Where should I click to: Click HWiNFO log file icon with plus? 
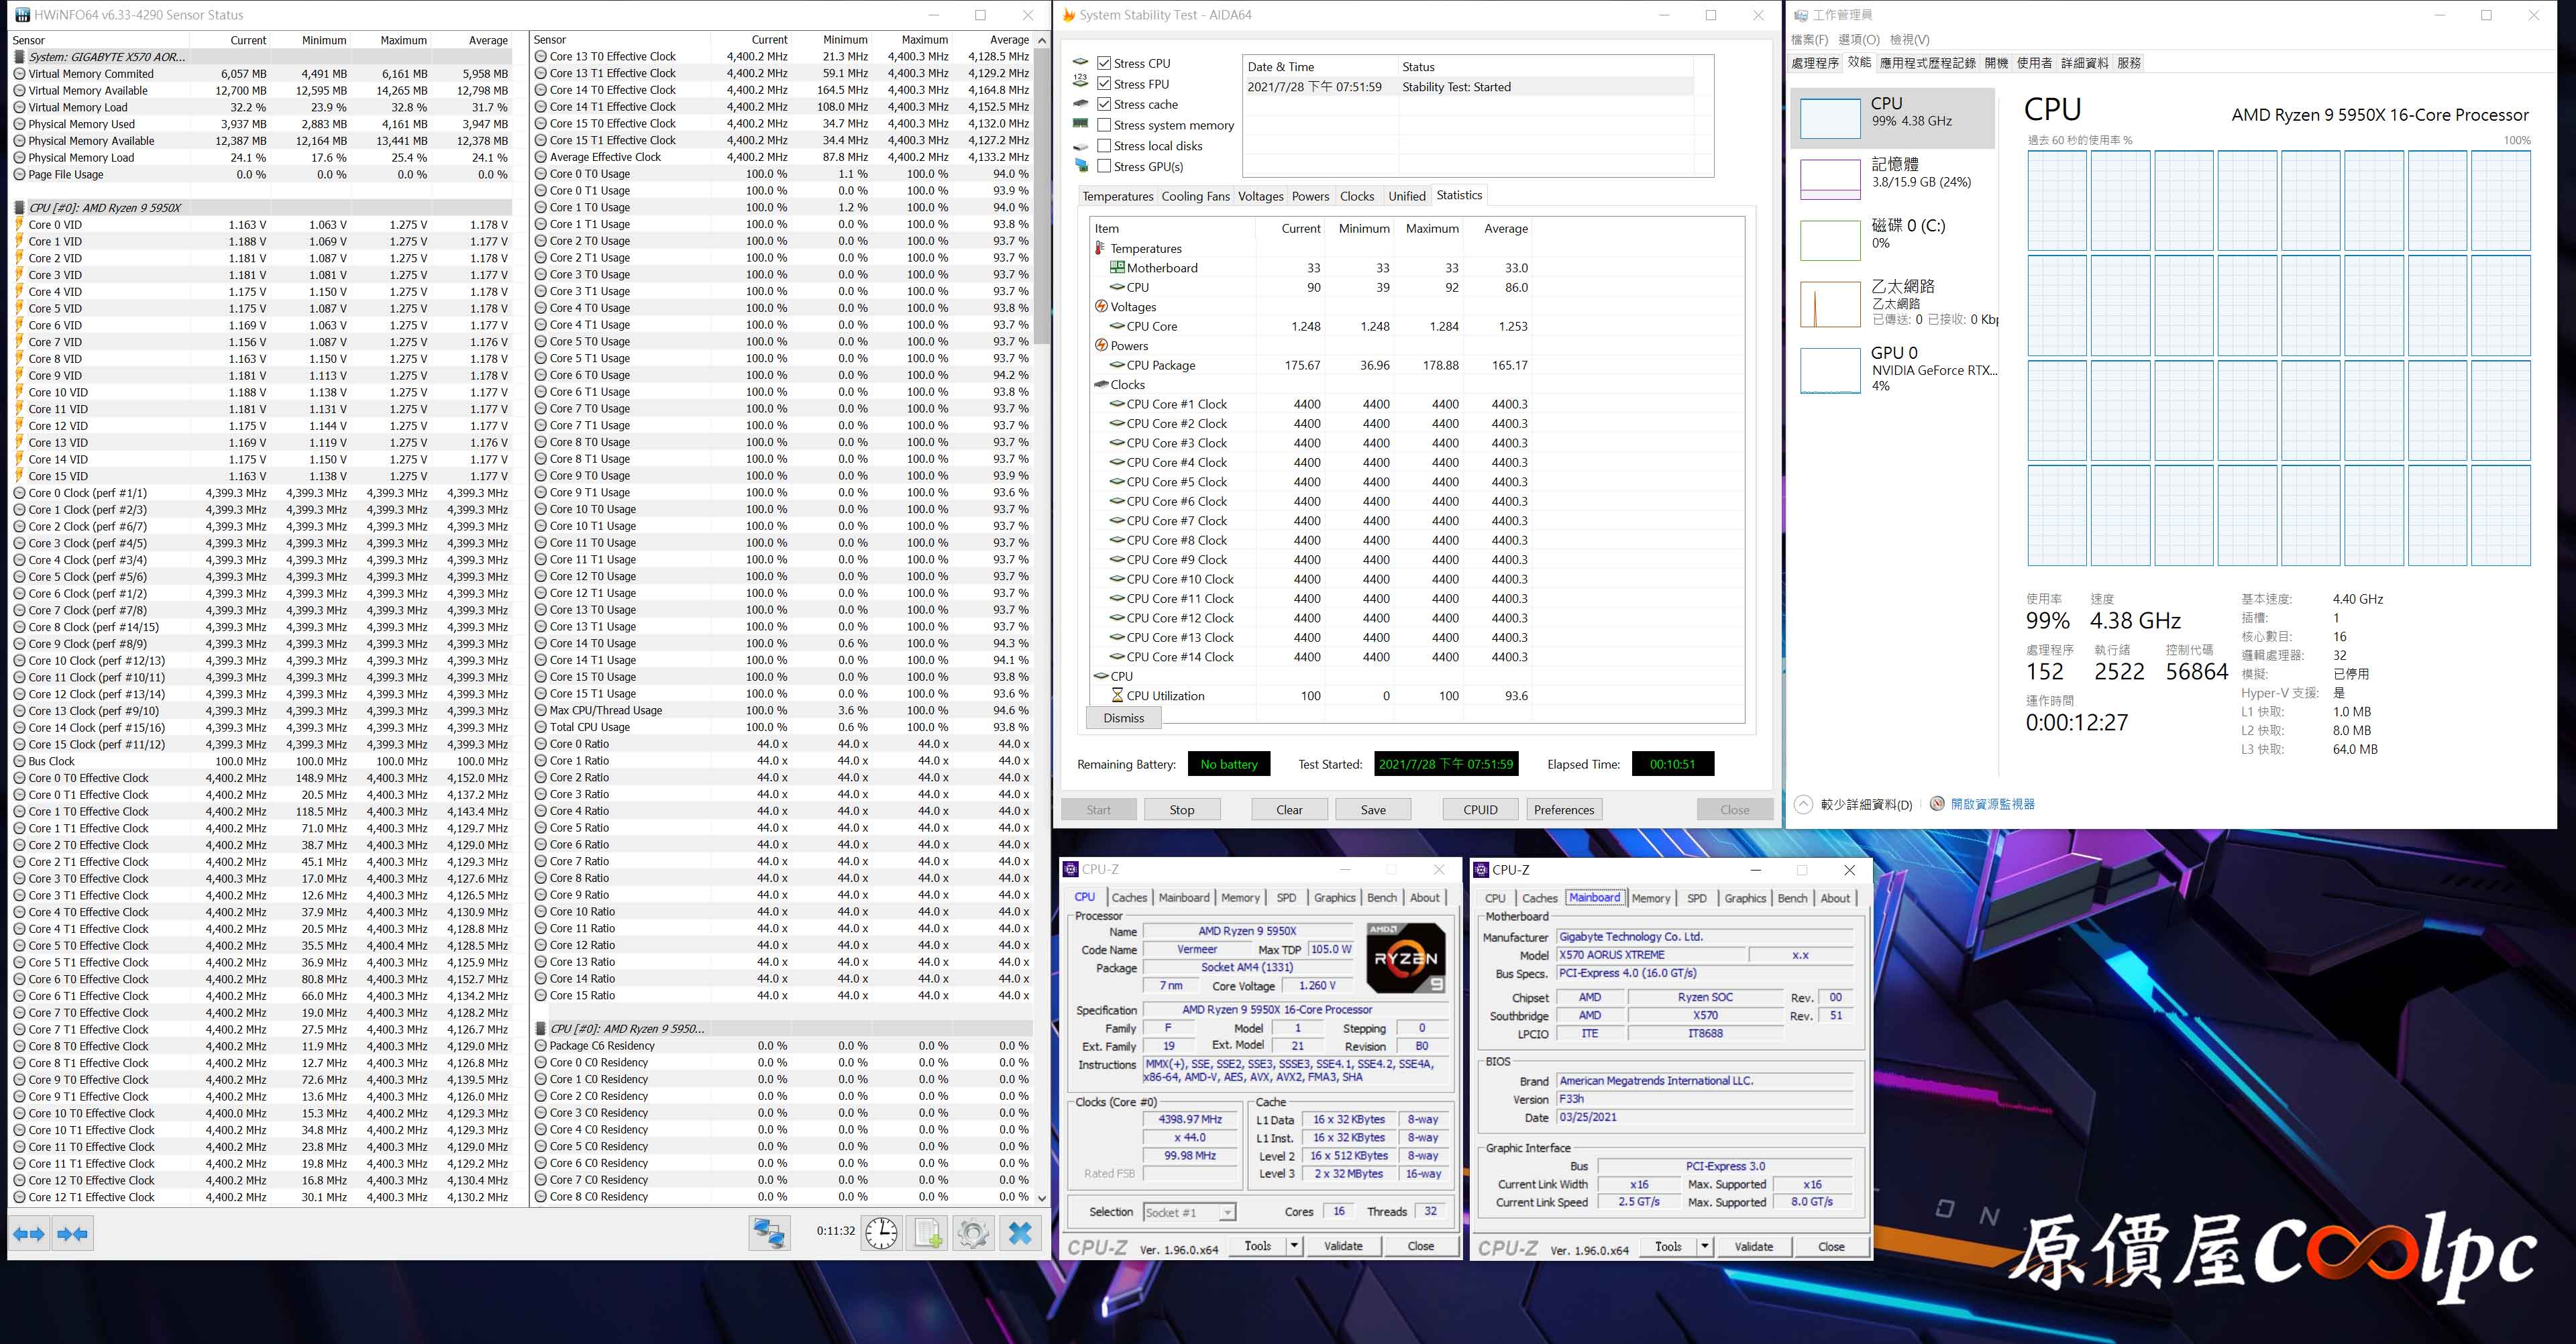(927, 1233)
